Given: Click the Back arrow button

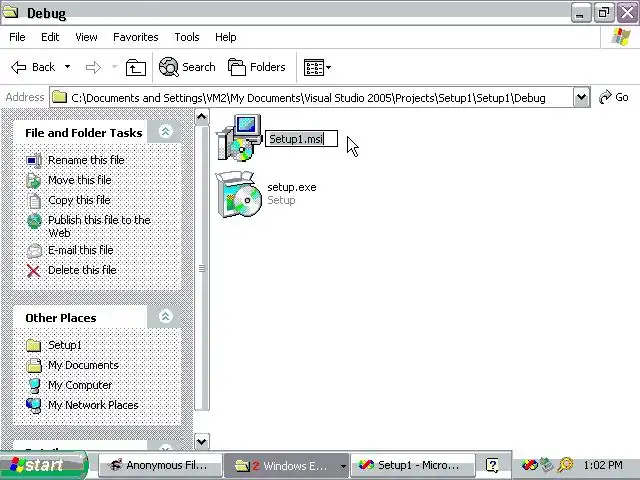Looking at the screenshot, I should click(33, 67).
